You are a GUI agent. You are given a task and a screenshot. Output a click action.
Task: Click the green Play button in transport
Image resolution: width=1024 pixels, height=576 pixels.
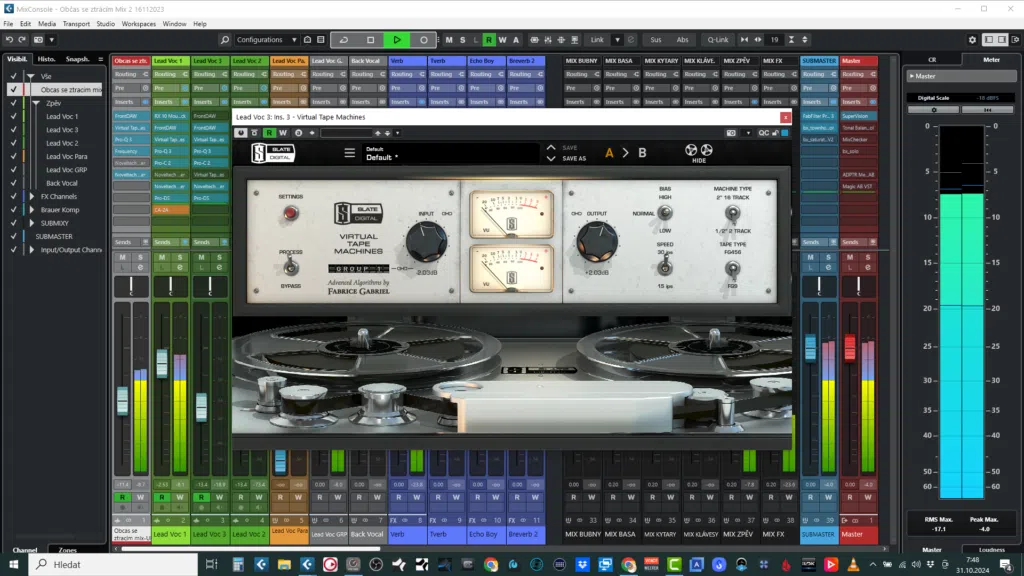click(x=397, y=40)
